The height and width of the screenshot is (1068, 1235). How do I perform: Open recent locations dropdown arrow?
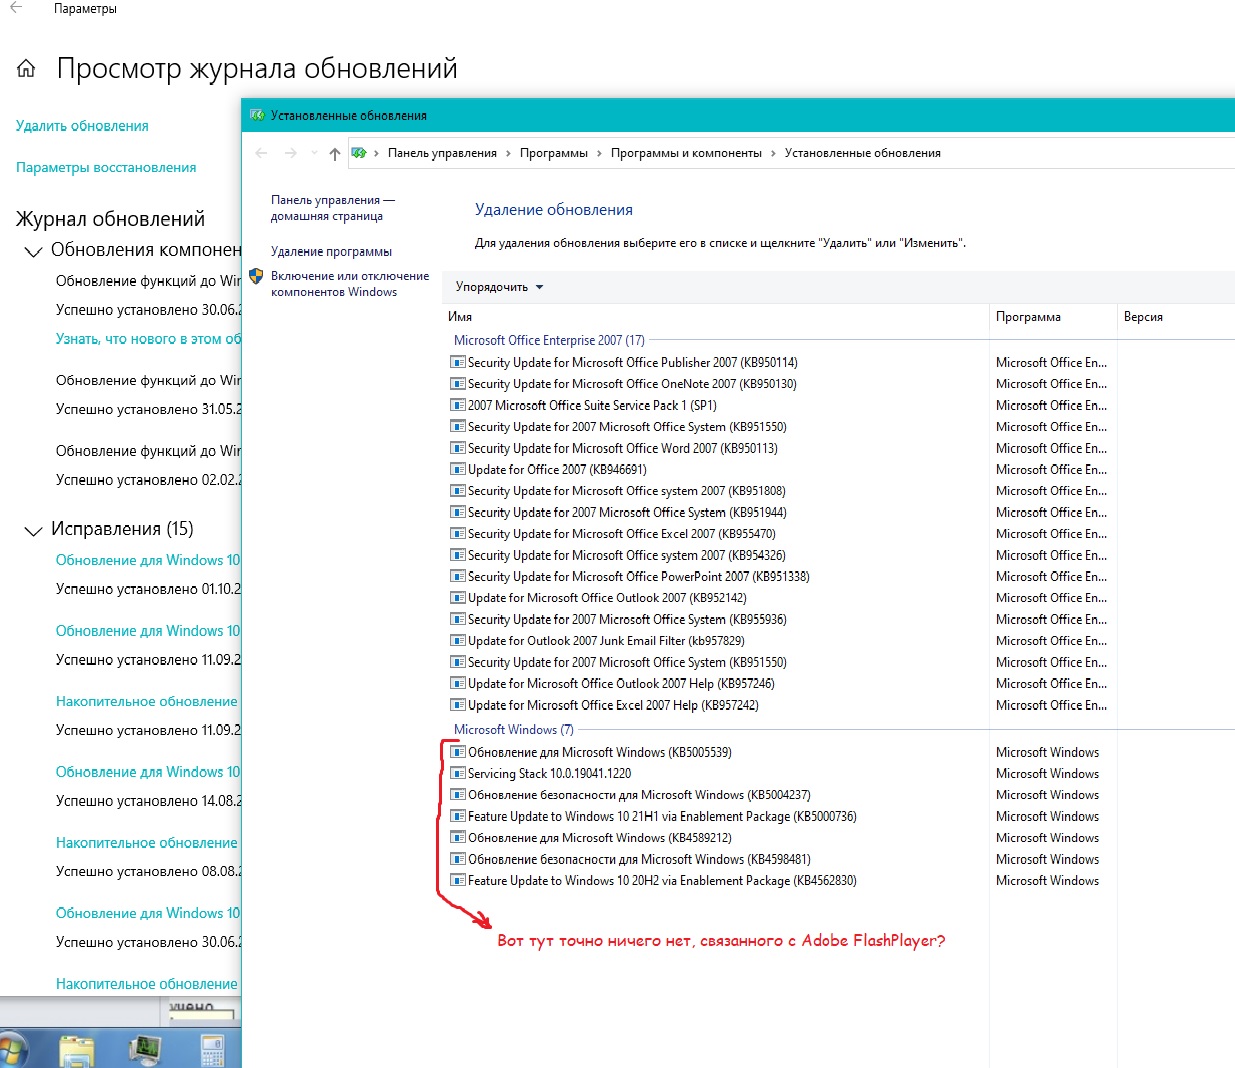(314, 153)
